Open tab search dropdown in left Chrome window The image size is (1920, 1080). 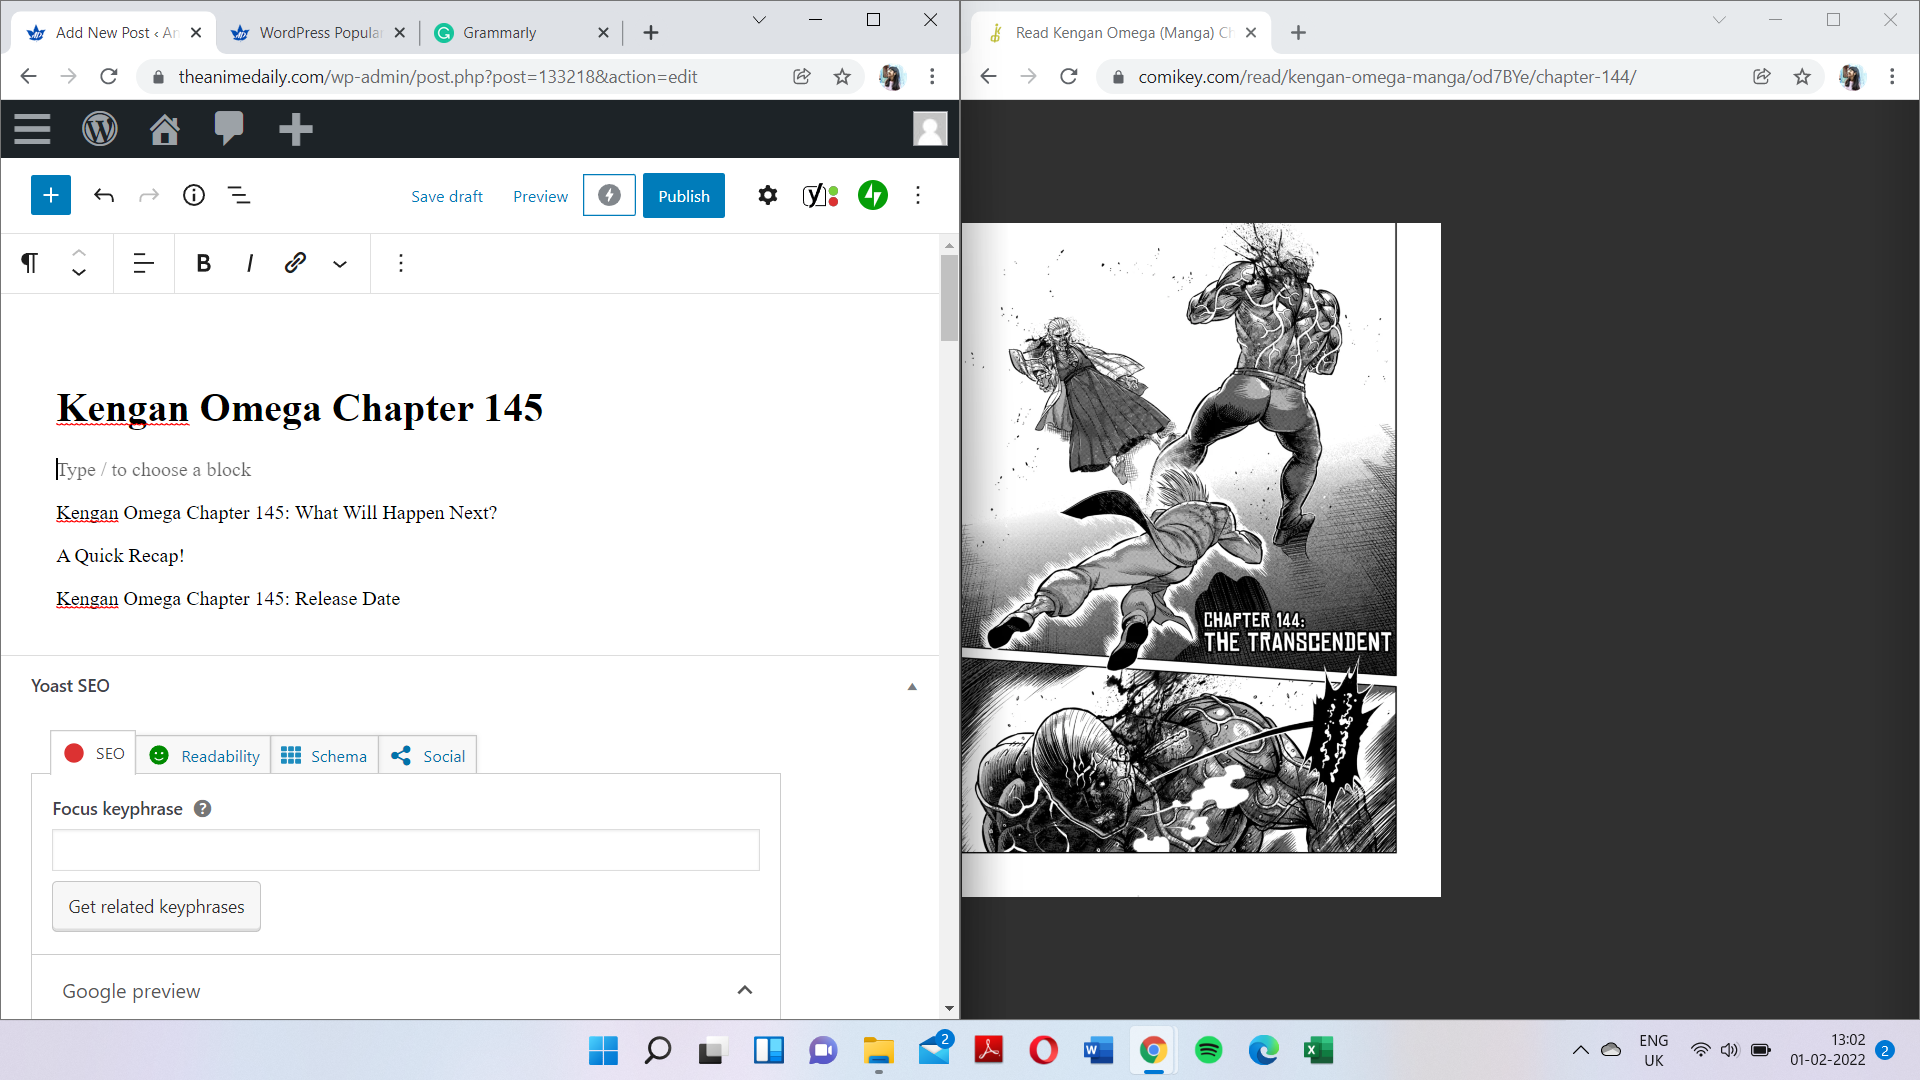pyautogui.click(x=759, y=20)
